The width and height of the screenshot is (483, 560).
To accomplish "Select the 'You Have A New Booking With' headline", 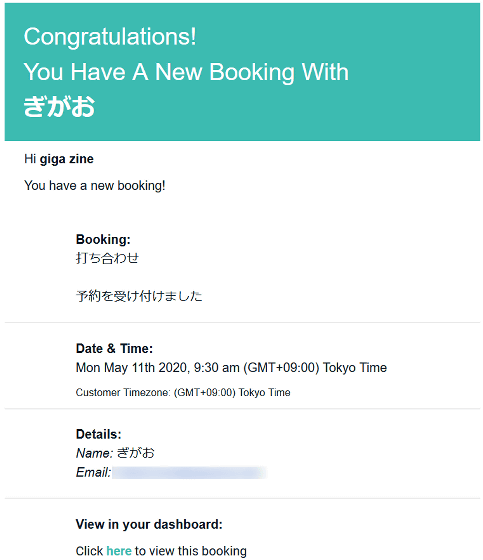I will pos(186,72).
